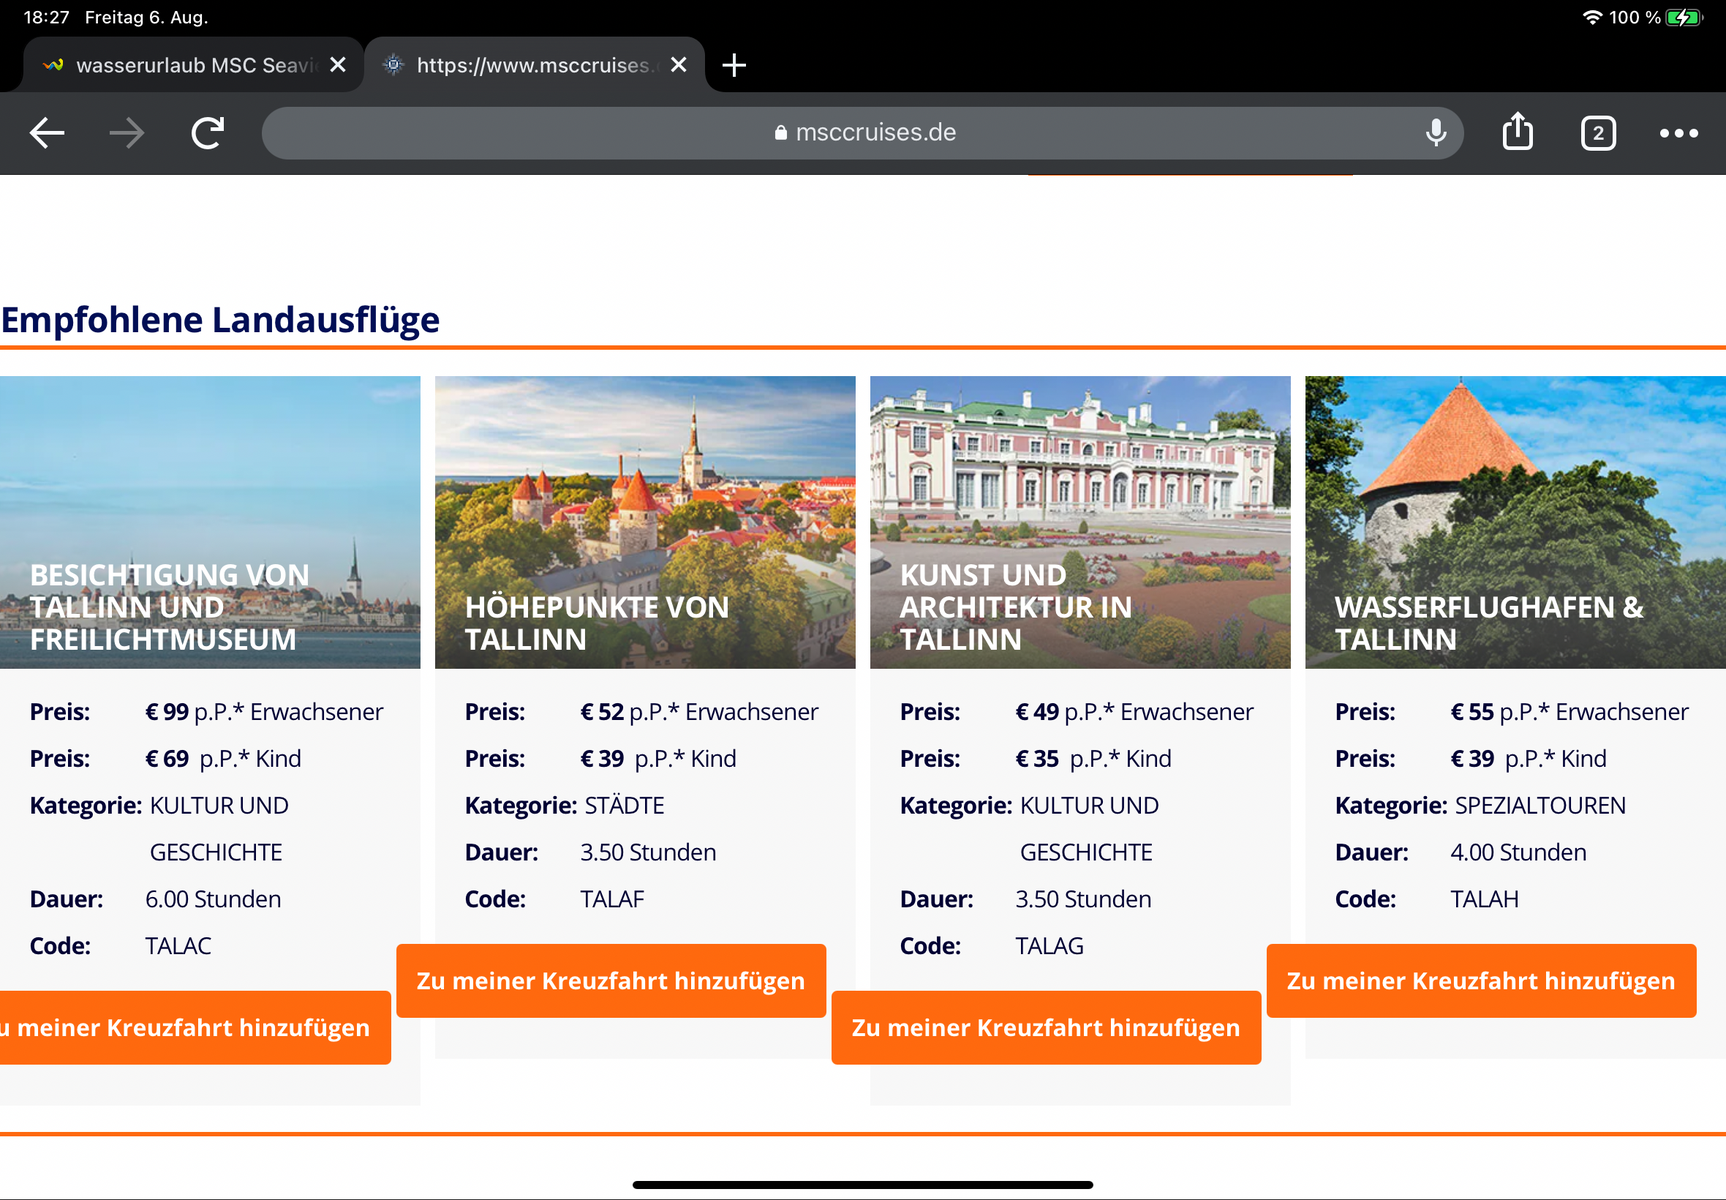Open the share sheet icon

[x=1517, y=132]
